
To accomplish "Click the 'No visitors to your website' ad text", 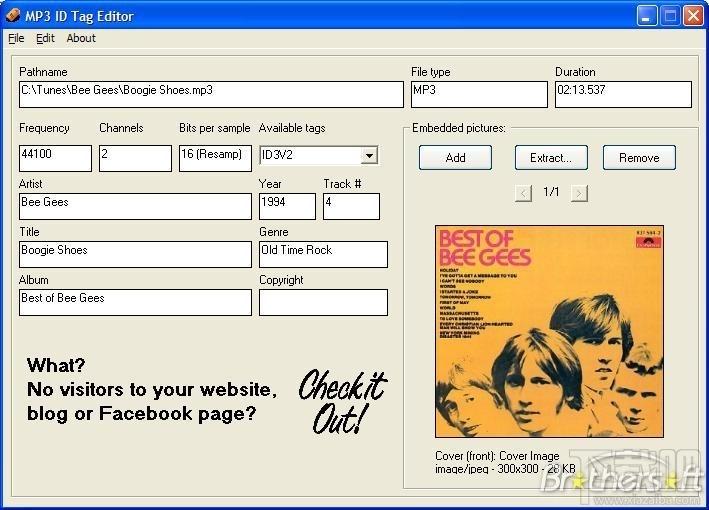I will point(152,389).
